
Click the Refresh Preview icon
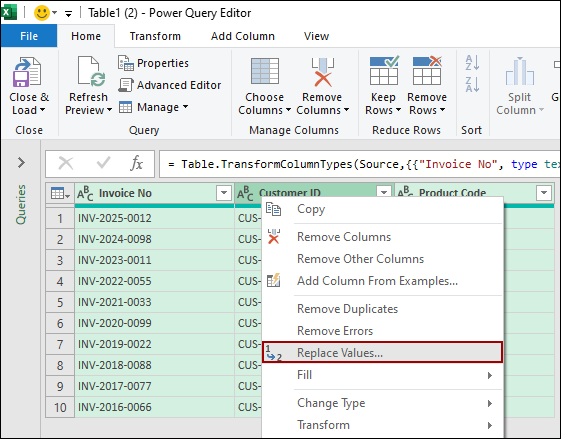[92, 72]
